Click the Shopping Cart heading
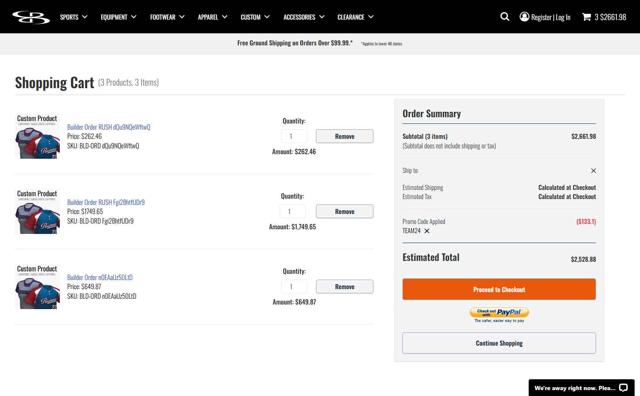640x396 pixels. [54, 82]
